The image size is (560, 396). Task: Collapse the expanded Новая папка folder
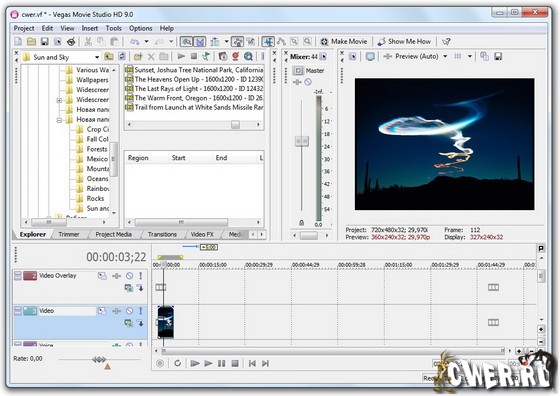pyautogui.click(x=59, y=120)
